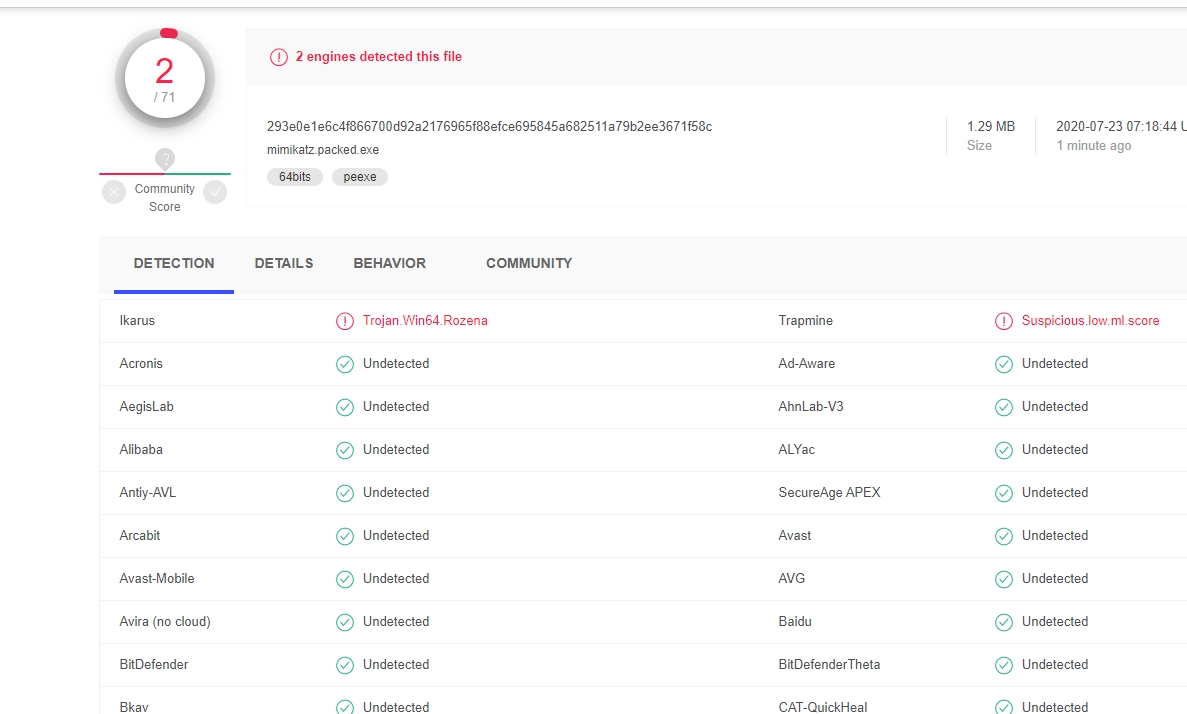Click the alert icon next to Suspicious.low.ml.score
The image size is (1187, 714).
click(x=1004, y=321)
